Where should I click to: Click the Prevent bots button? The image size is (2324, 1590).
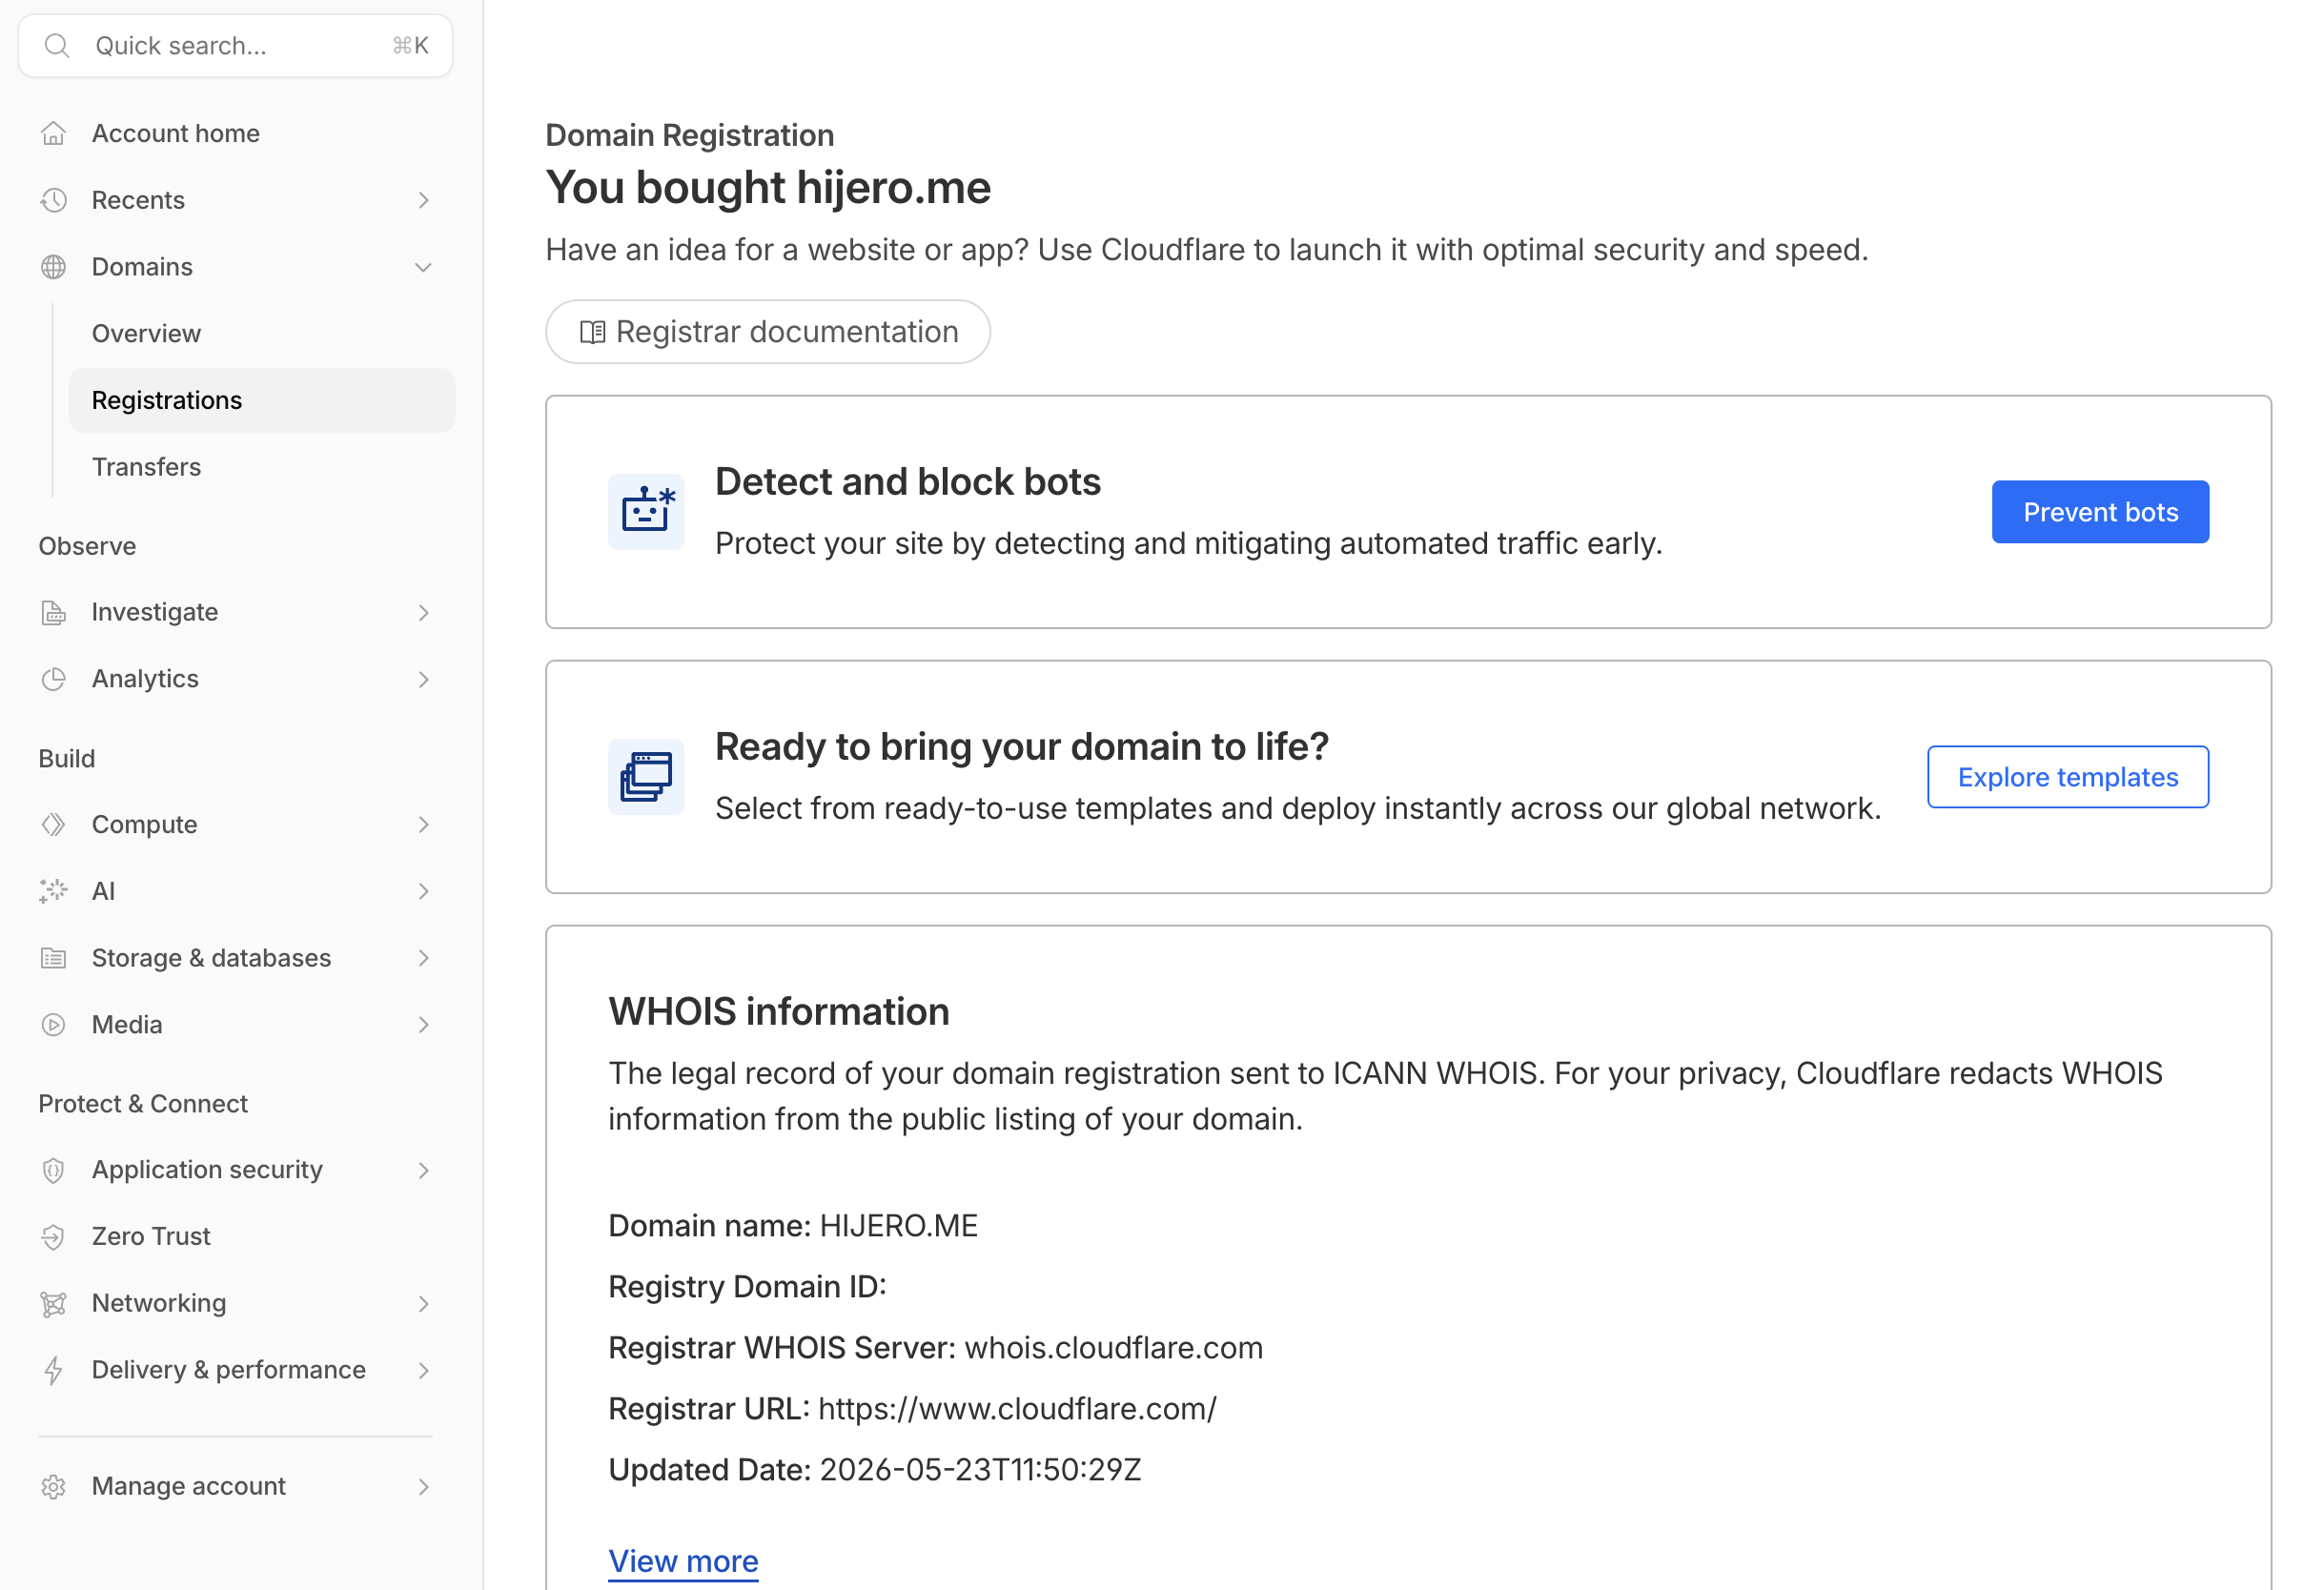(x=2100, y=512)
